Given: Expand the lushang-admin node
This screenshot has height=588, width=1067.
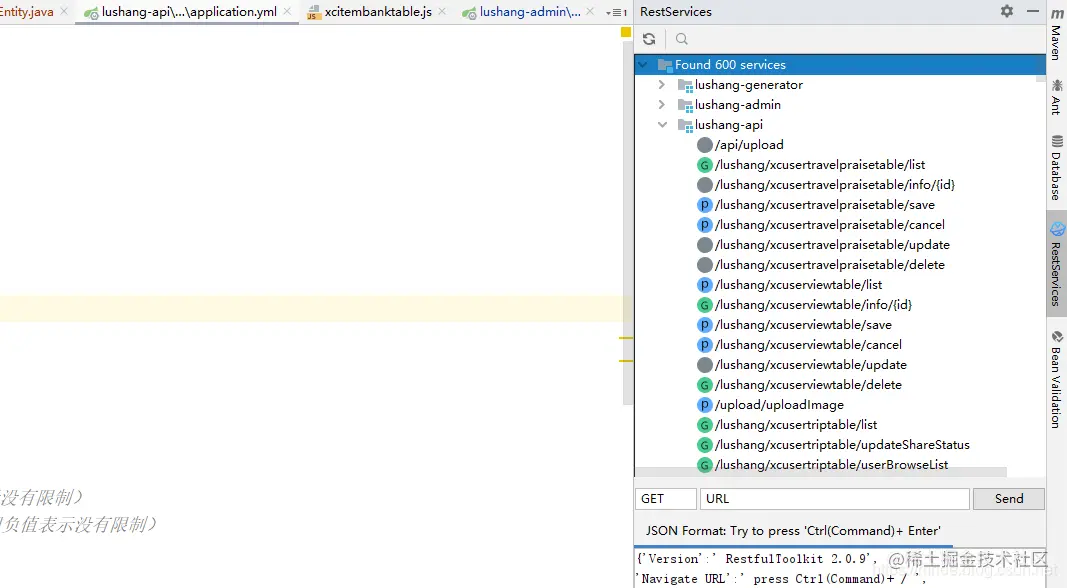Looking at the screenshot, I should pyautogui.click(x=661, y=105).
